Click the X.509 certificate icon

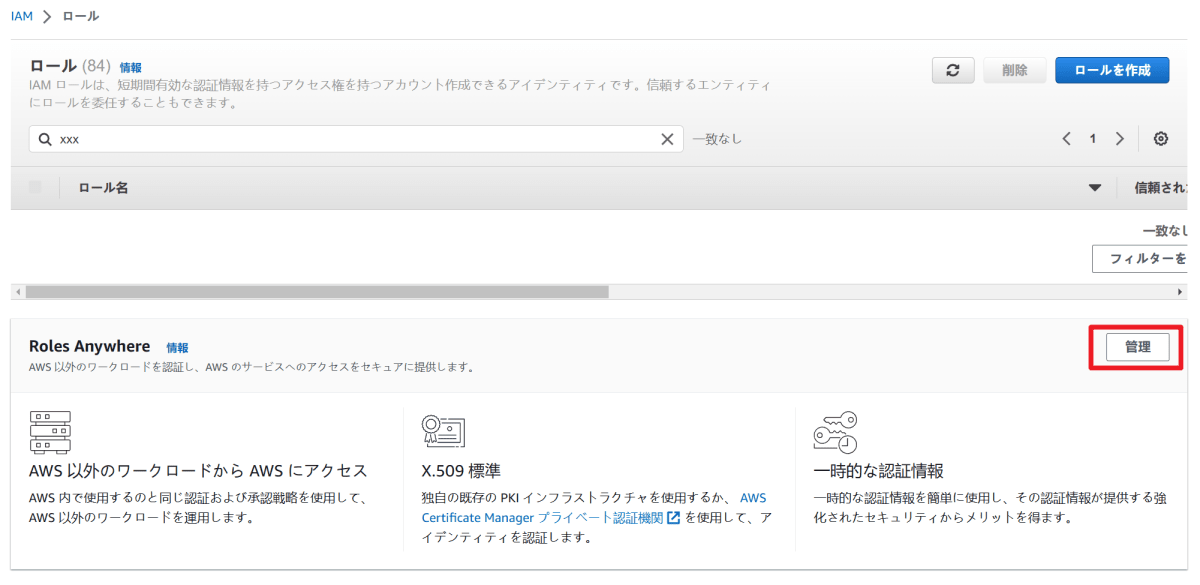pyautogui.click(x=443, y=431)
